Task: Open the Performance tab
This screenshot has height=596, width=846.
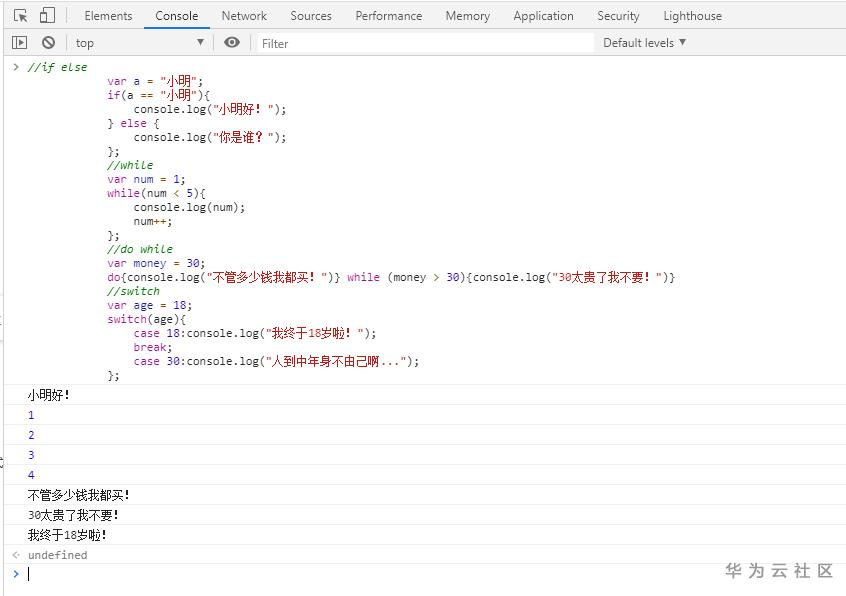Action: (388, 16)
